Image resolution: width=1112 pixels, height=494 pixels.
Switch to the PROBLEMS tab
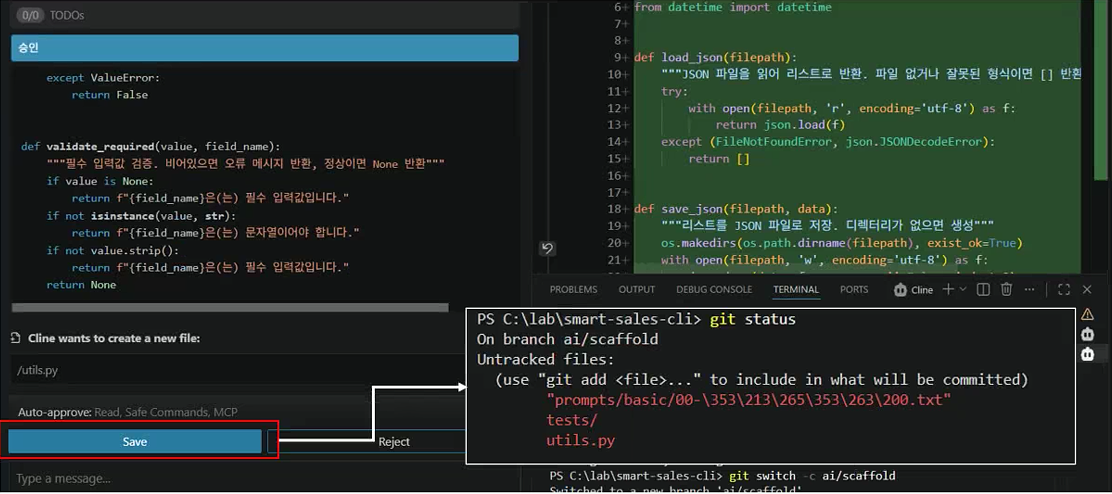tap(573, 289)
